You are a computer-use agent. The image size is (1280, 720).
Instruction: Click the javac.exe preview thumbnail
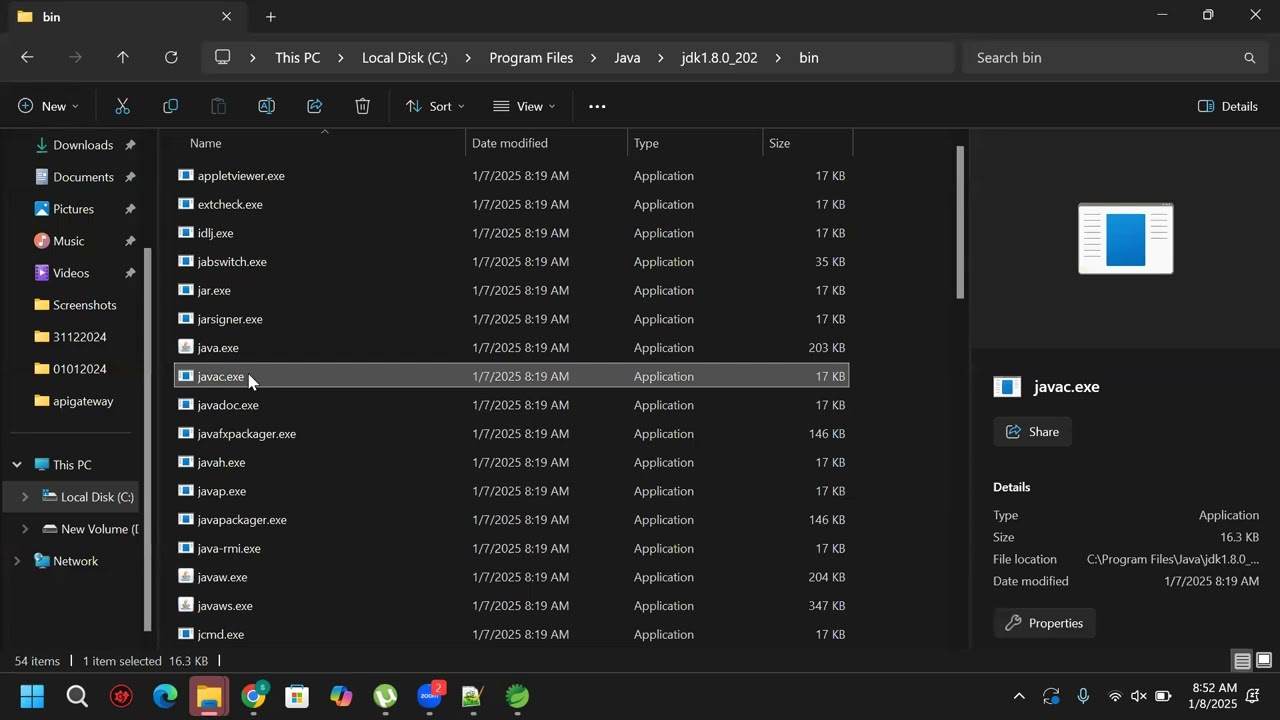click(1126, 239)
